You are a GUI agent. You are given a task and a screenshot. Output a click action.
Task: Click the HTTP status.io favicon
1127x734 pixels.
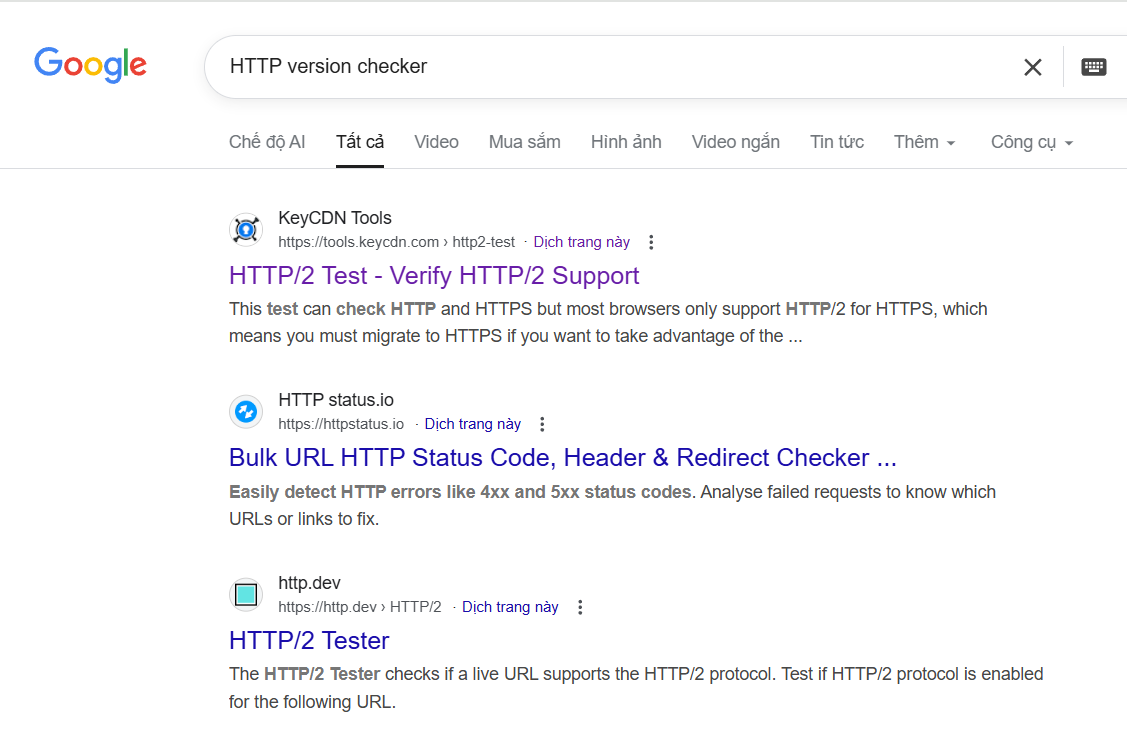pos(246,412)
